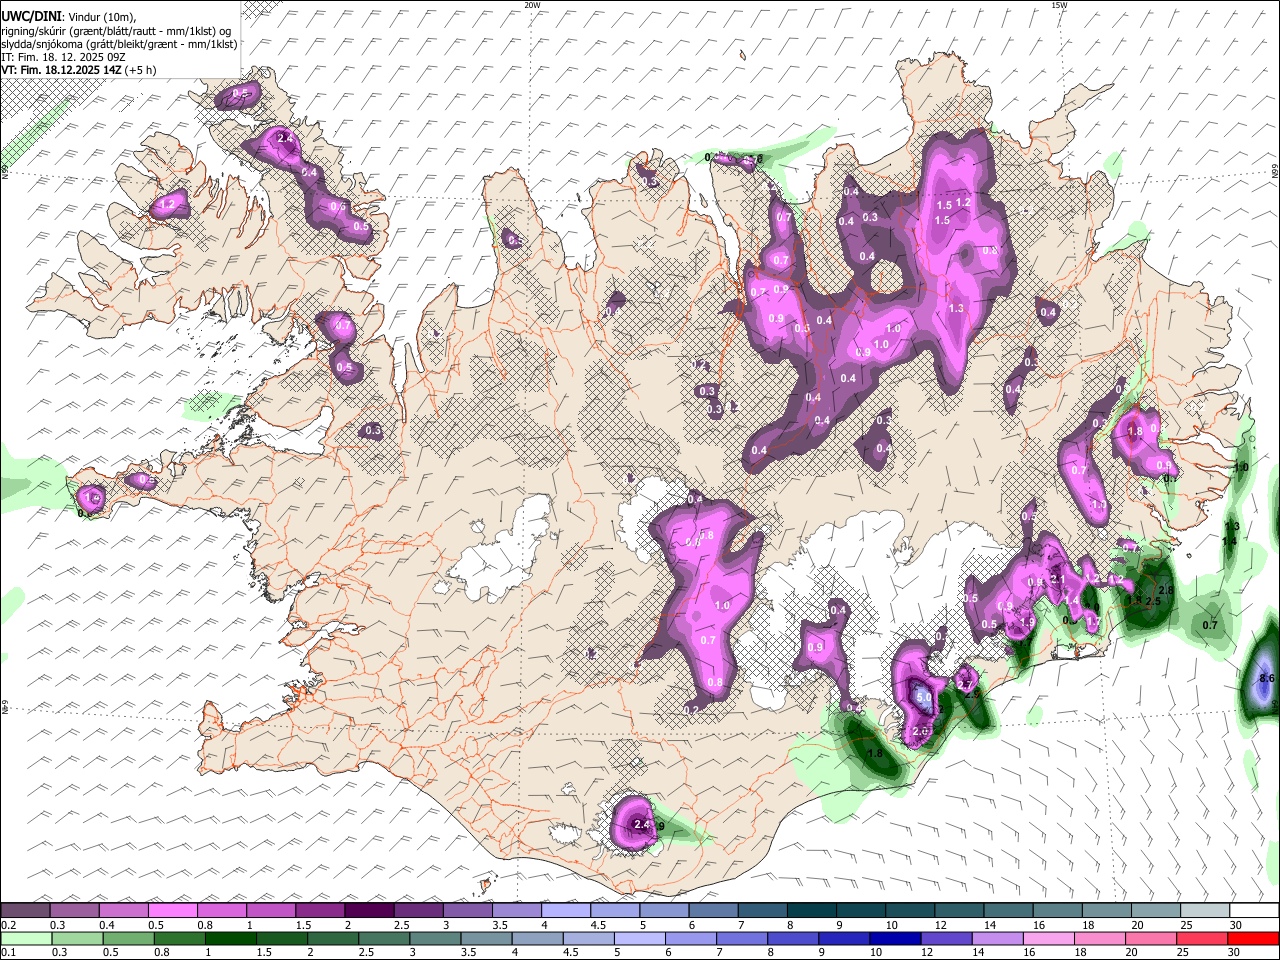Pick upper legend swatch between 0.2 and 0.3
Viewport: 1280px width, 960px height.
(x=25, y=910)
